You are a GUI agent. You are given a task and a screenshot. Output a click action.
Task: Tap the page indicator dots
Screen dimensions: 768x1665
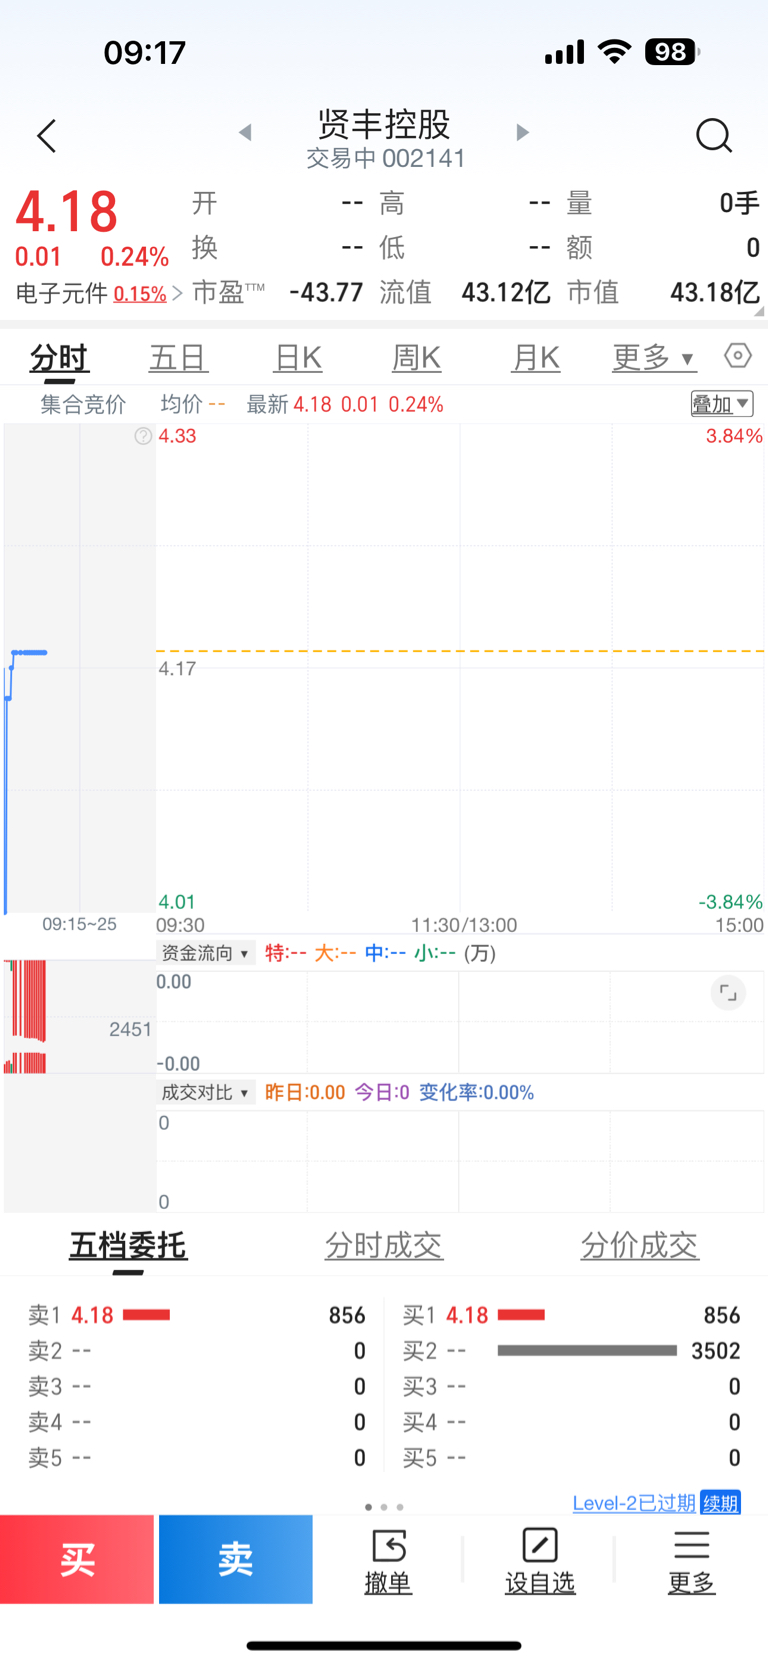[384, 1507]
